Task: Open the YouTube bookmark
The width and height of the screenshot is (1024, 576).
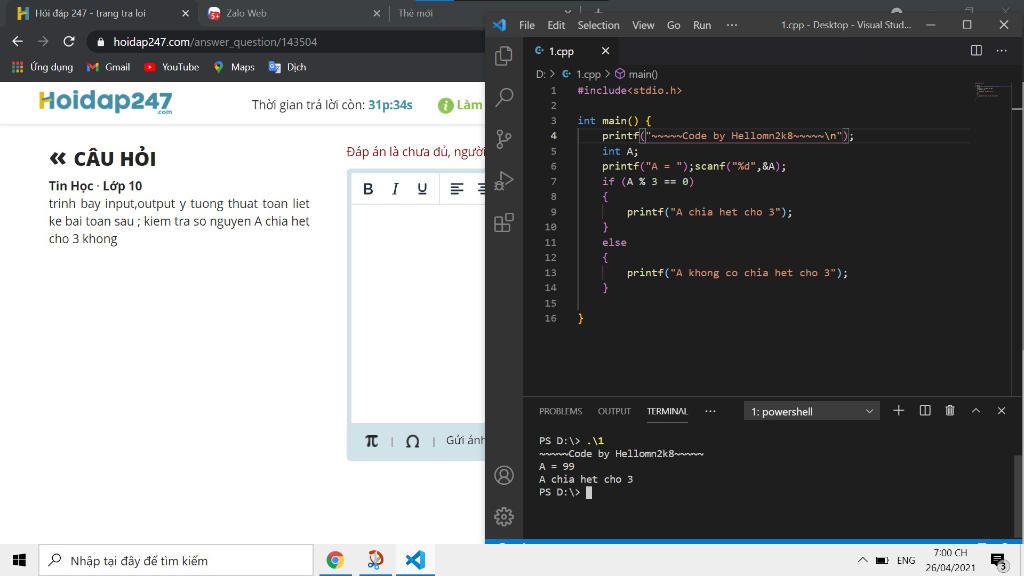Action: click(x=172, y=67)
